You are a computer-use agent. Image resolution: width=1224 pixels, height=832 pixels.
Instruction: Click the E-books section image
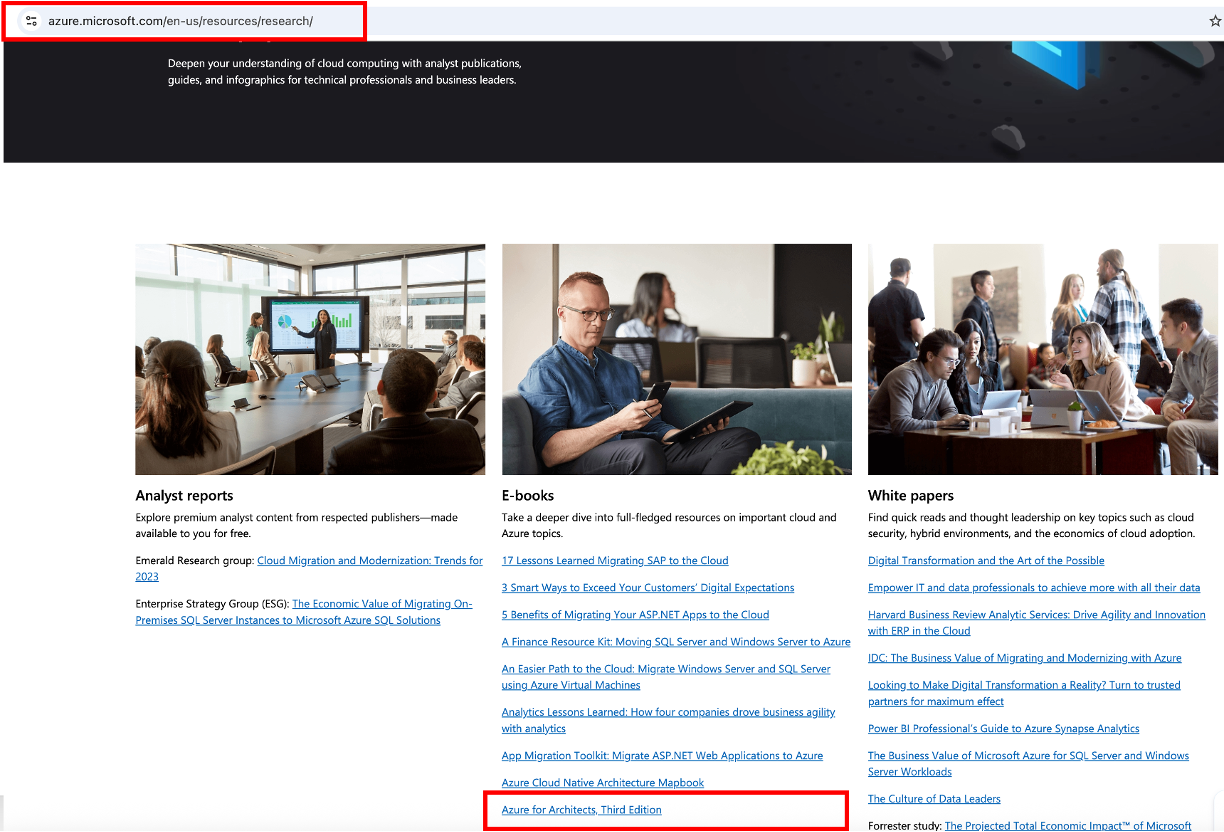pyautogui.click(x=676, y=358)
